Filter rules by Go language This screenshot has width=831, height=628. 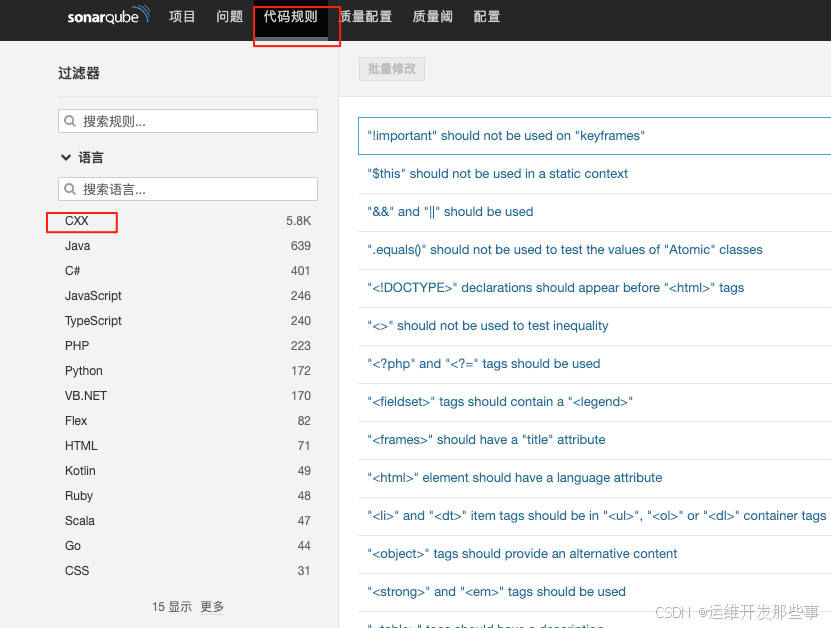(x=73, y=545)
